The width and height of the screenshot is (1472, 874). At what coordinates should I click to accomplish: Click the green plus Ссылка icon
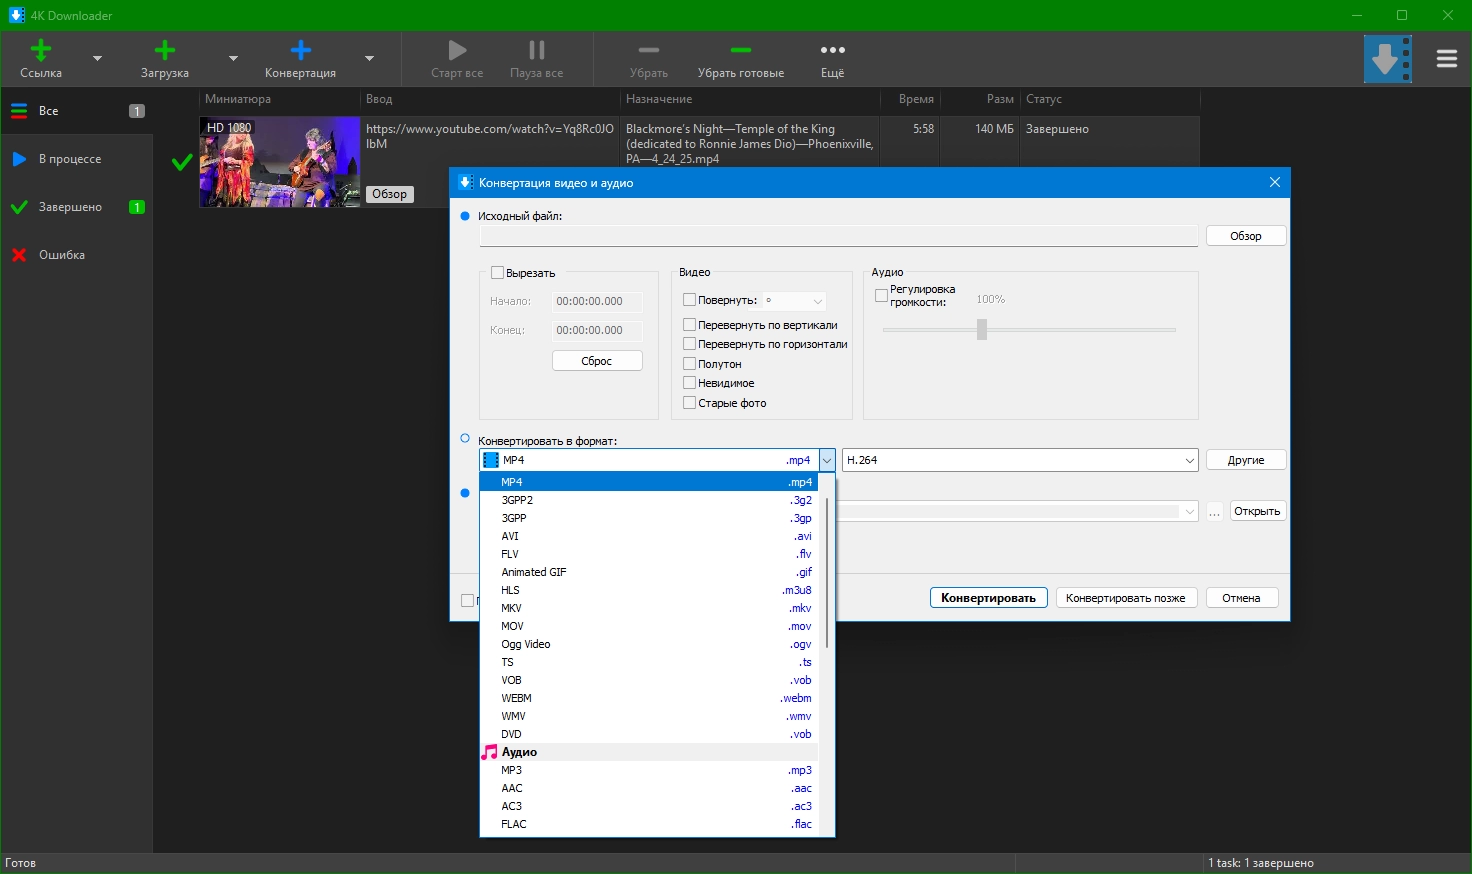pos(41,51)
